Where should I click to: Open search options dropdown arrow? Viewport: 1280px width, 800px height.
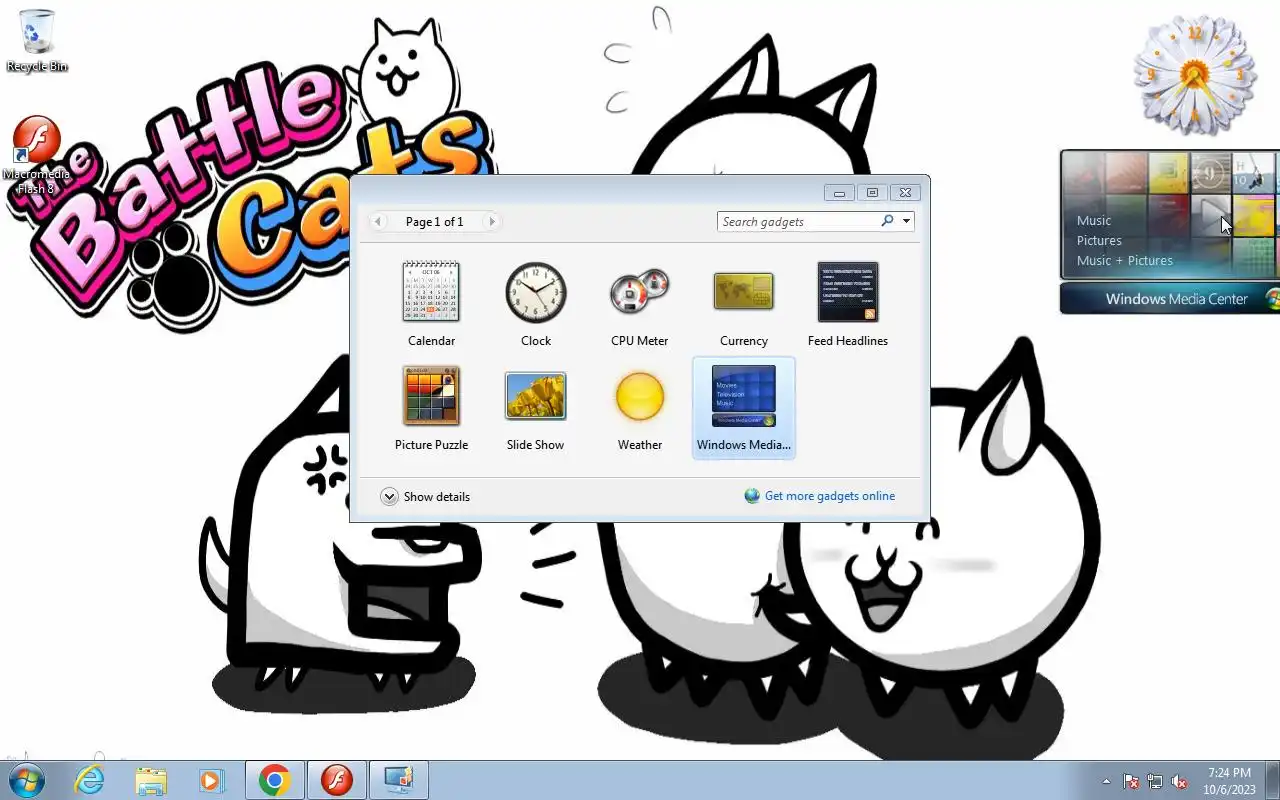(906, 221)
